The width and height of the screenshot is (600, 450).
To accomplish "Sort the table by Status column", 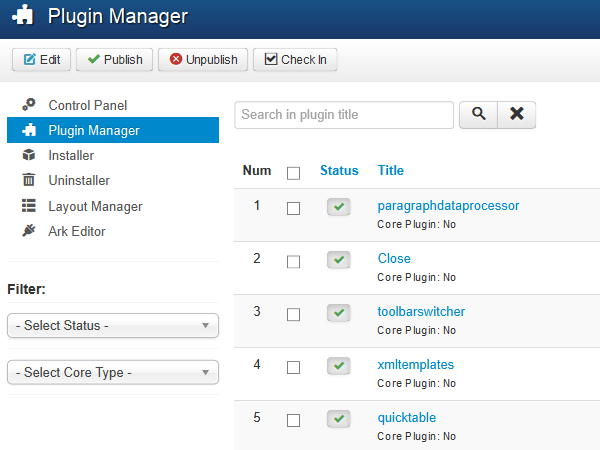I will (339, 171).
